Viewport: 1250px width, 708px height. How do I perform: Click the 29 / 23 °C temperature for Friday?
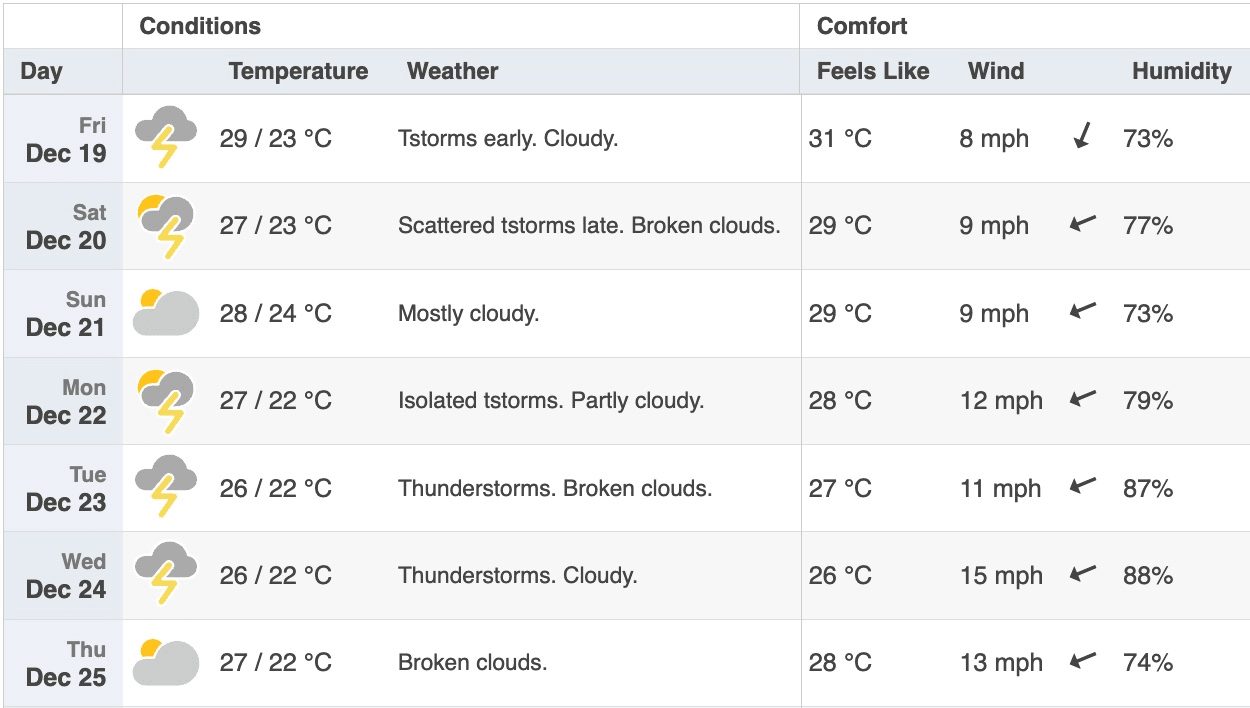coord(275,139)
